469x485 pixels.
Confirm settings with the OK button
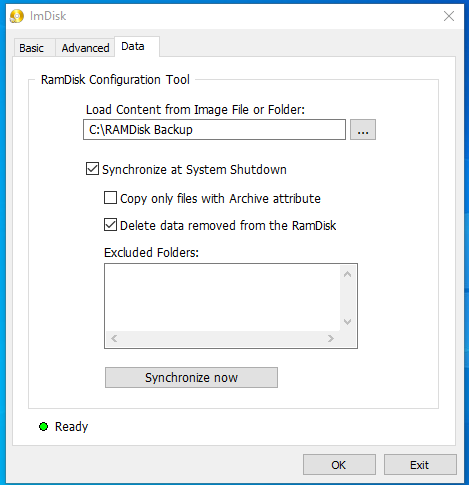point(339,465)
